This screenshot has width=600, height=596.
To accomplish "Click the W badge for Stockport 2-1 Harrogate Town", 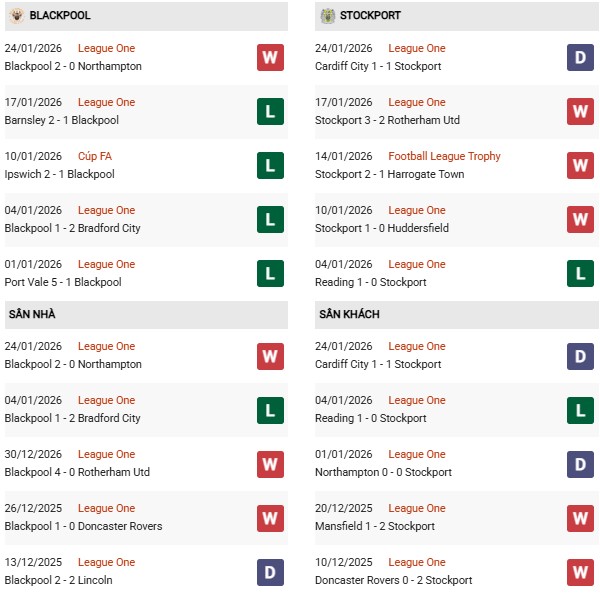I will [x=581, y=165].
